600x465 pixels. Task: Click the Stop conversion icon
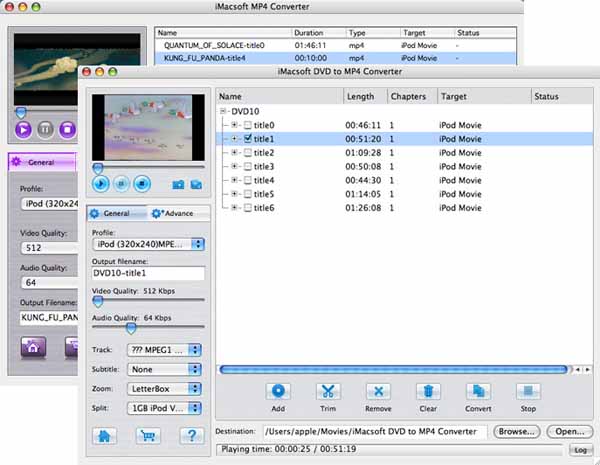(x=528, y=392)
